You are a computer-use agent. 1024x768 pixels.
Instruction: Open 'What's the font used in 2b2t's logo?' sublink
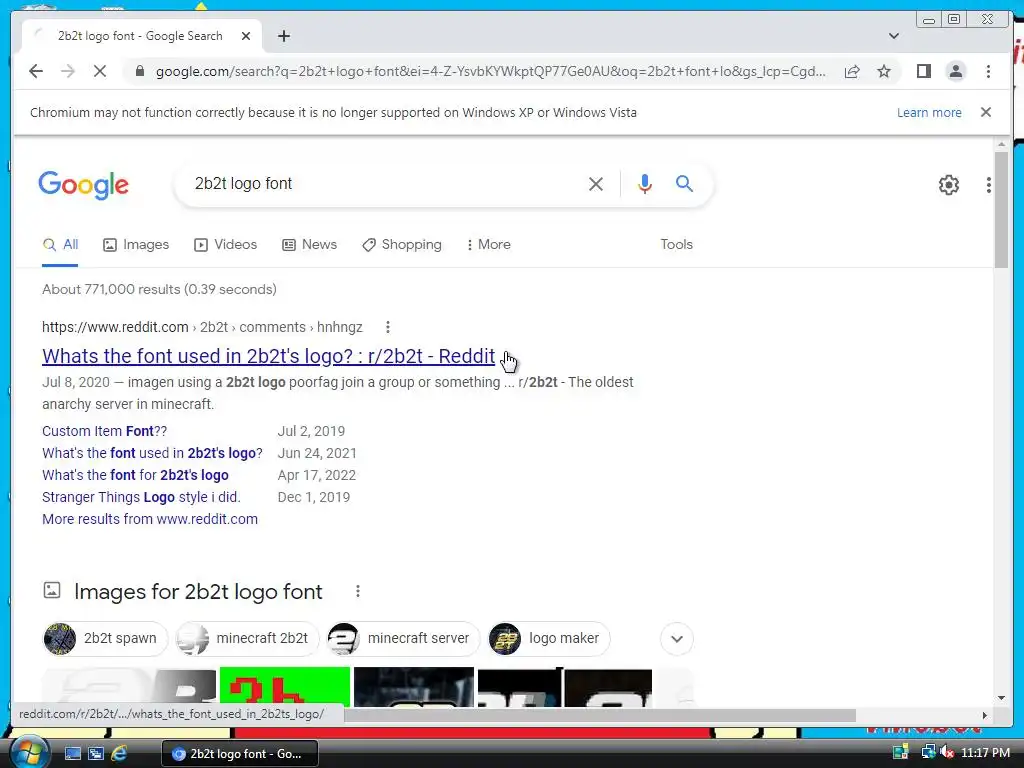tap(152, 453)
